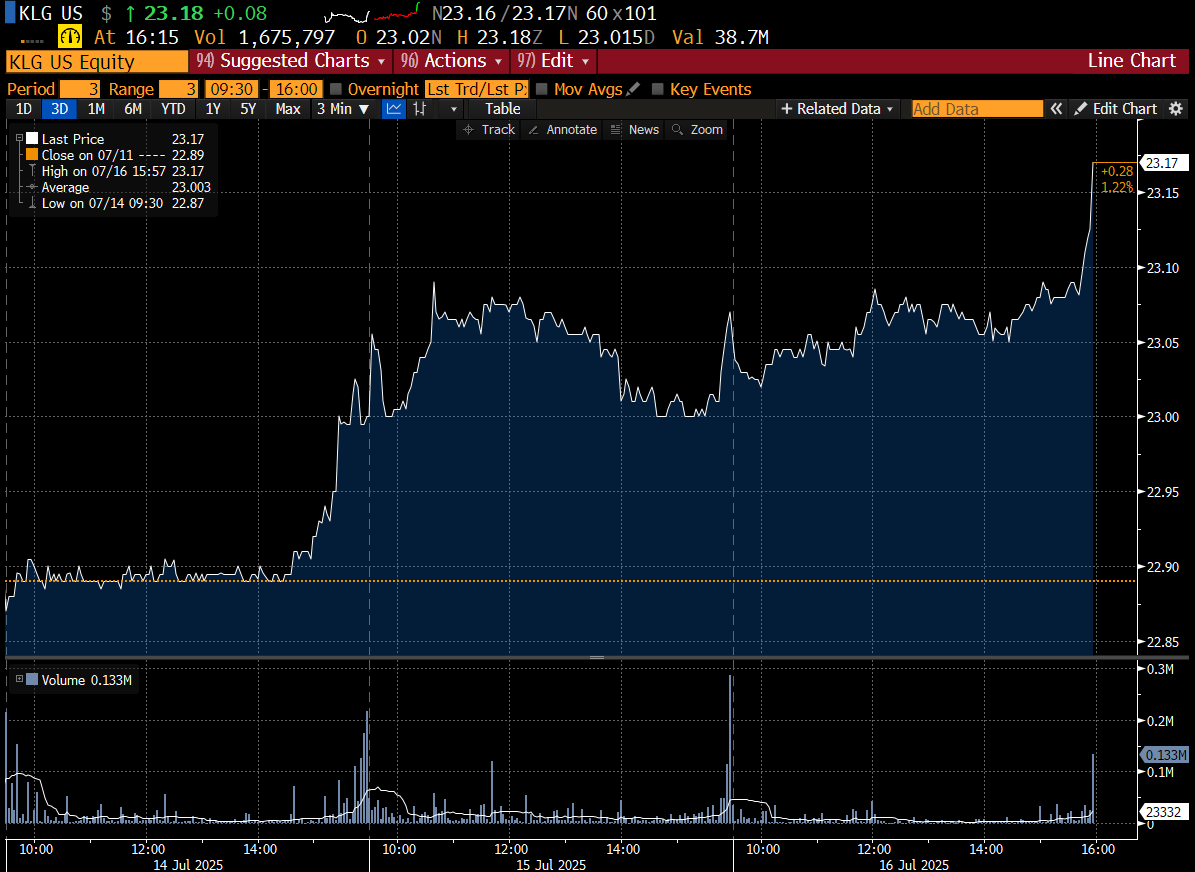Switch to the 1M range tab
Screen dimensions: 1195x872
click(x=96, y=109)
